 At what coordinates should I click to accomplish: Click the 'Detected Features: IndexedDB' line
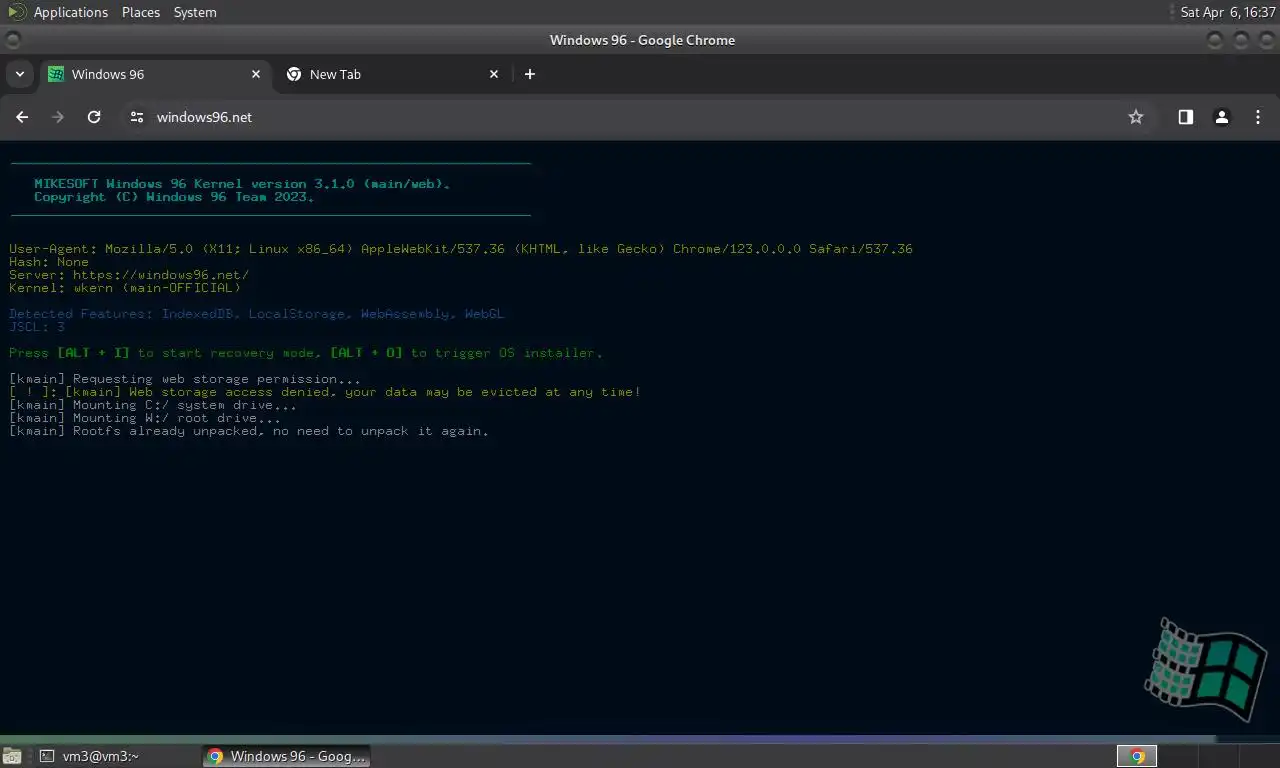pos(257,314)
